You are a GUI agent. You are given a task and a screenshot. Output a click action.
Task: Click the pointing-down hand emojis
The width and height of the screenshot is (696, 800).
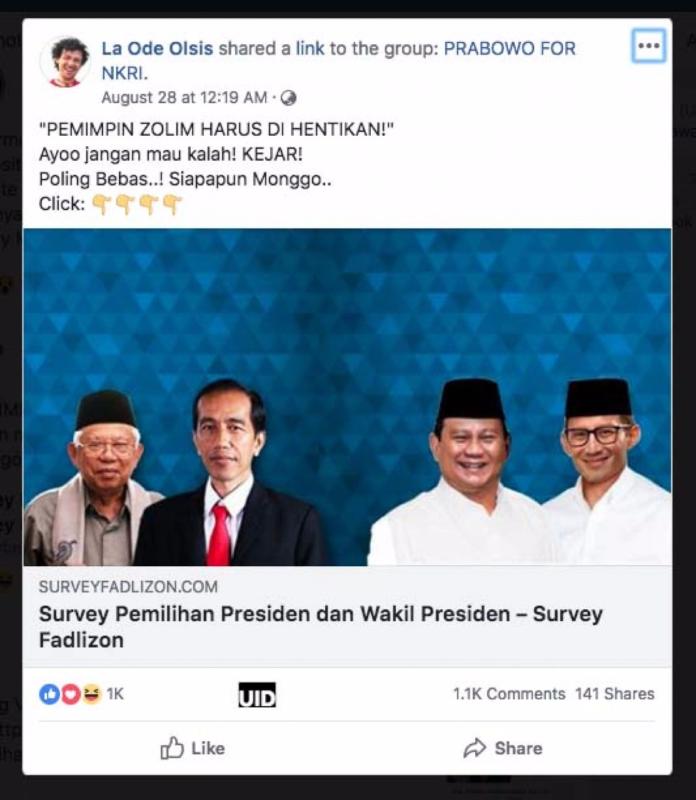[x=136, y=204]
